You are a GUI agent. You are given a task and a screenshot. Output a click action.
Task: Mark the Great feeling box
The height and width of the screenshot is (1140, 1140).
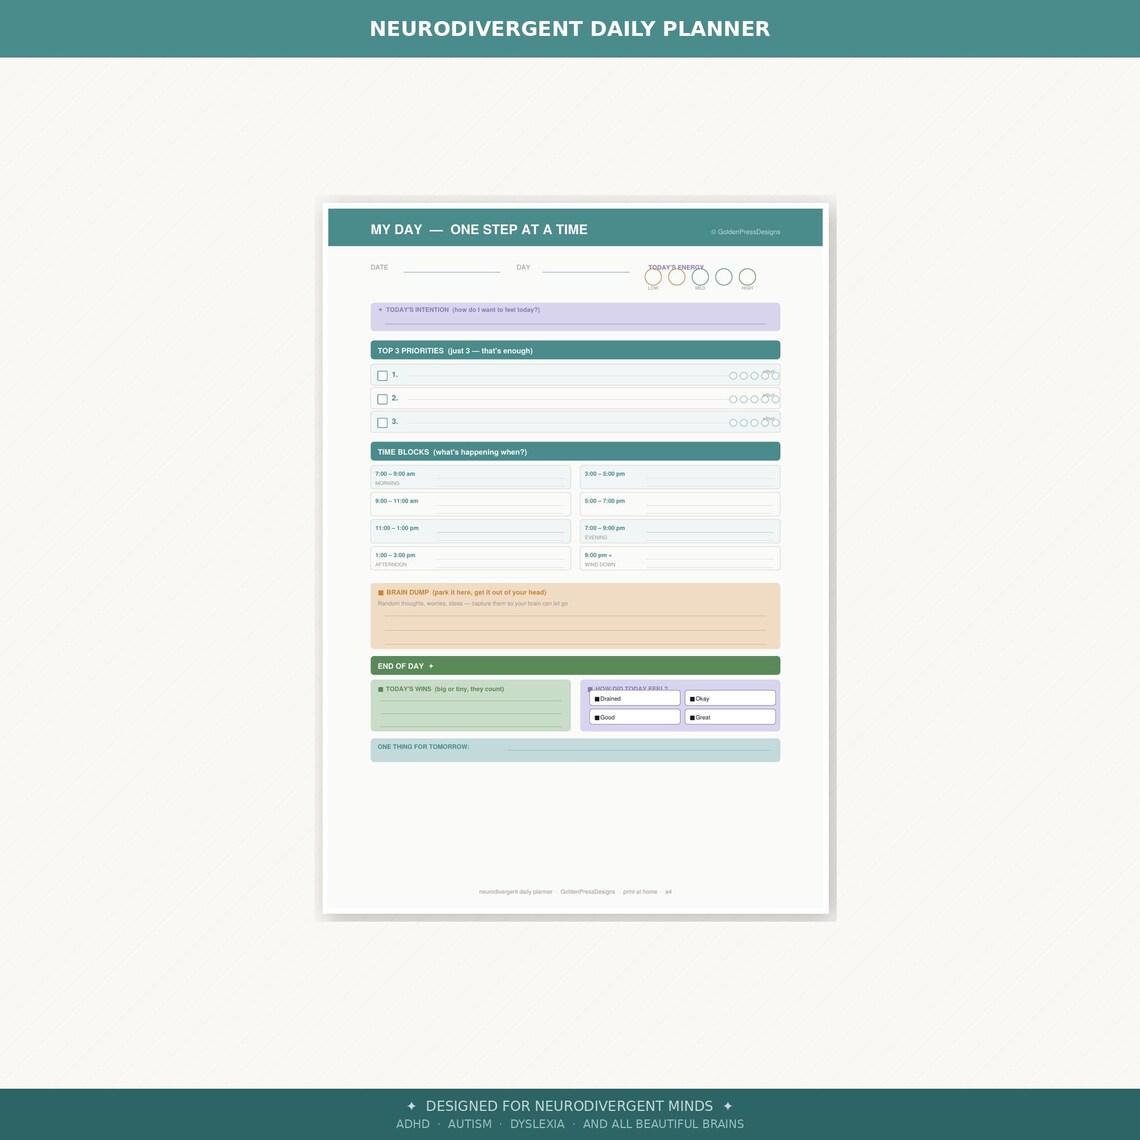730,717
